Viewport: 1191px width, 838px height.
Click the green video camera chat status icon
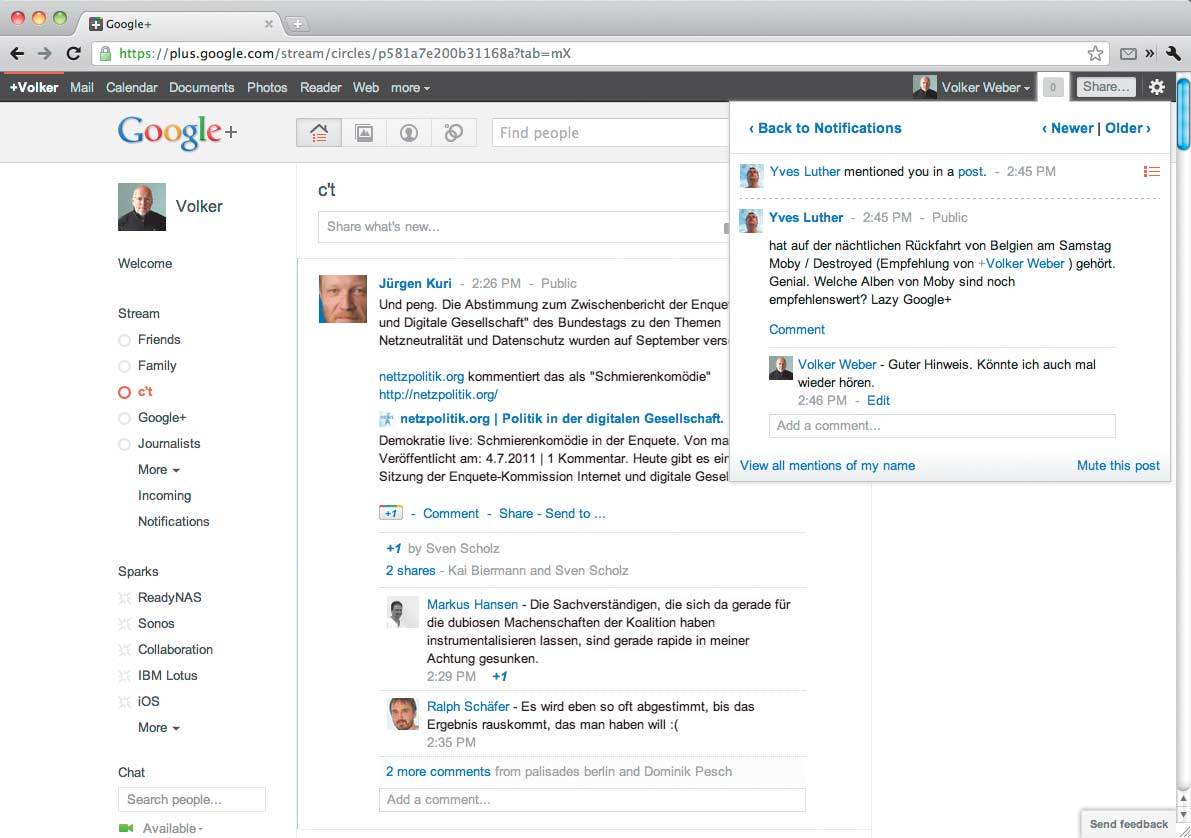click(x=126, y=827)
